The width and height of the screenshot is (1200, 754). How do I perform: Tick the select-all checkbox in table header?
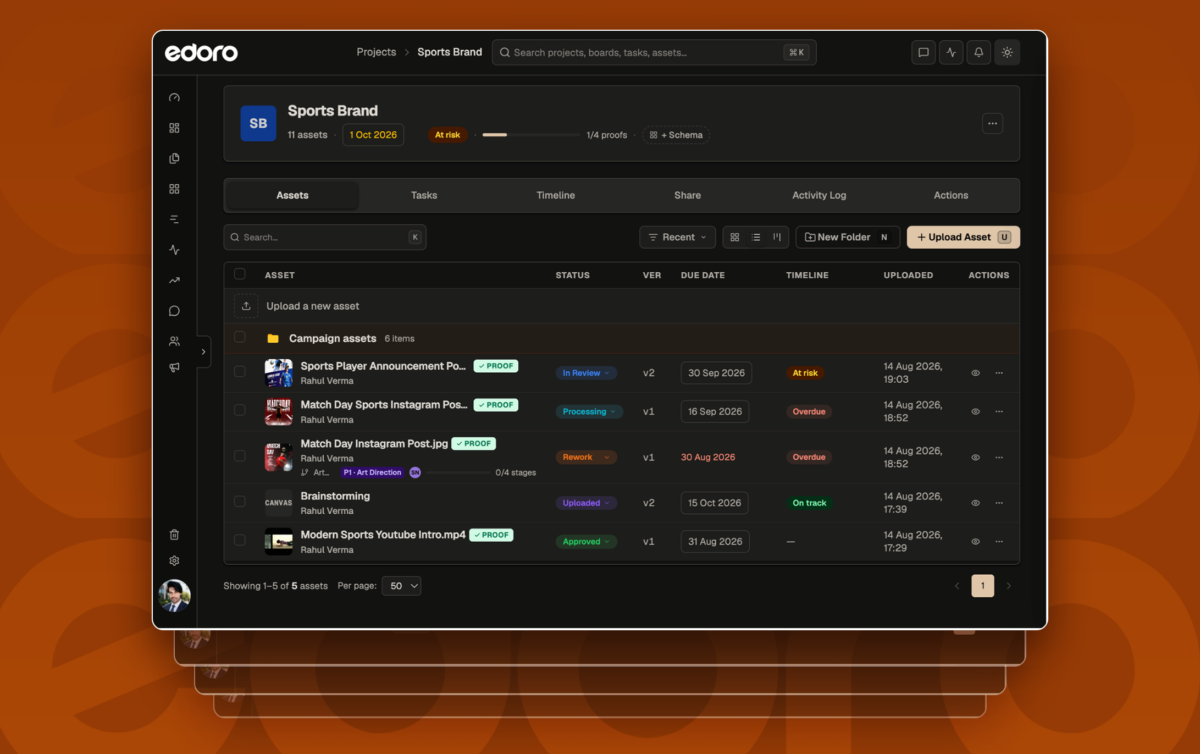click(240, 274)
